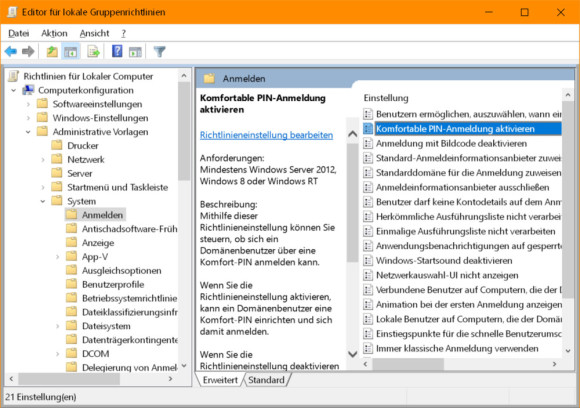Click the Export list toolbar icon
Screen dimensions: 580x408
(x=93, y=51)
